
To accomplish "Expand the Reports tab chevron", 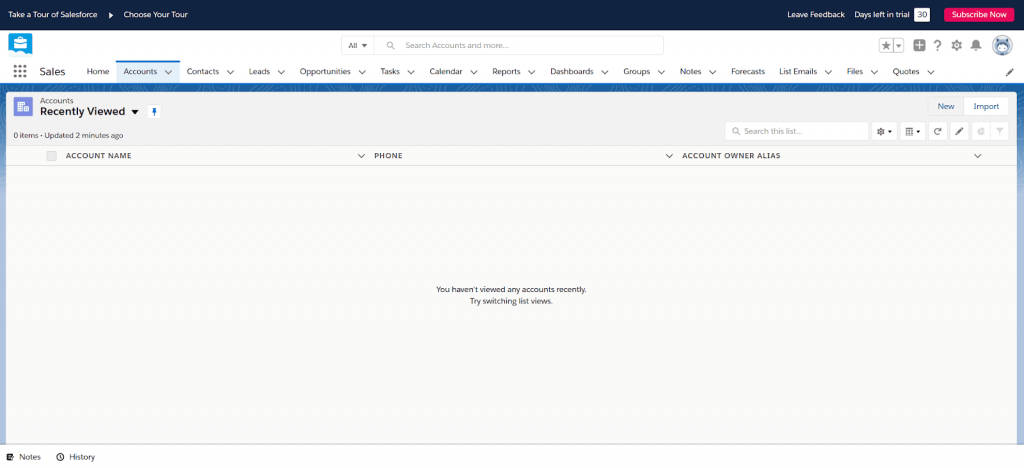I will pos(532,72).
